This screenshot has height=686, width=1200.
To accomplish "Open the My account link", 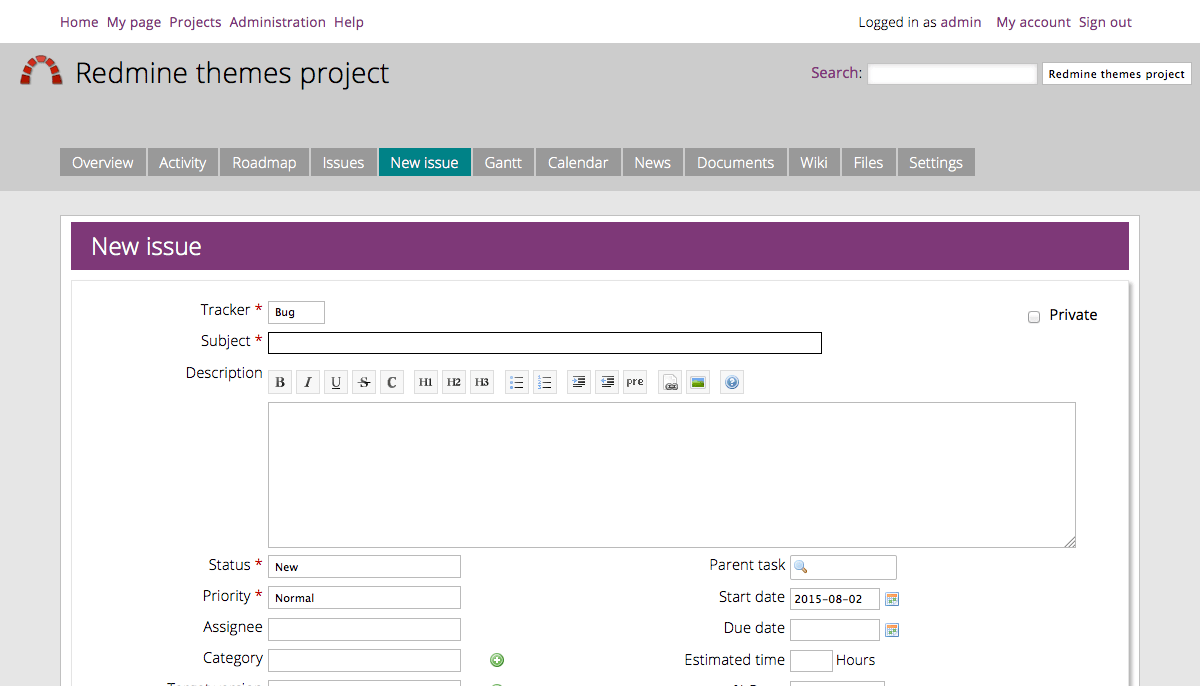I will (x=1033, y=22).
